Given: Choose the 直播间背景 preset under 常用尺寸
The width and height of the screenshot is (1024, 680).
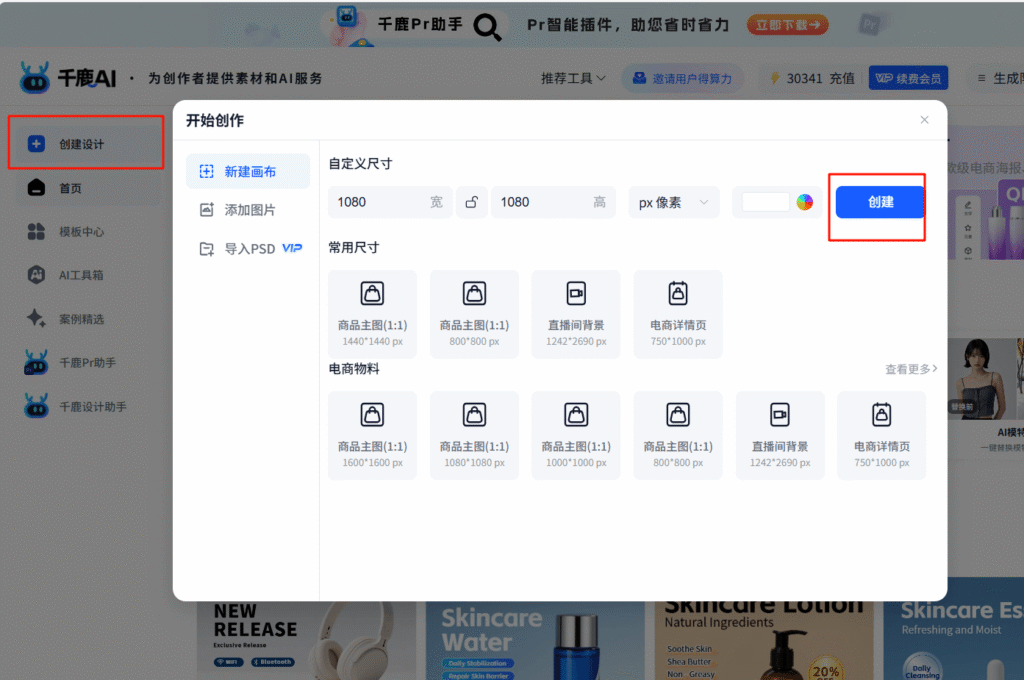Looking at the screenshot, I should 576,313.
